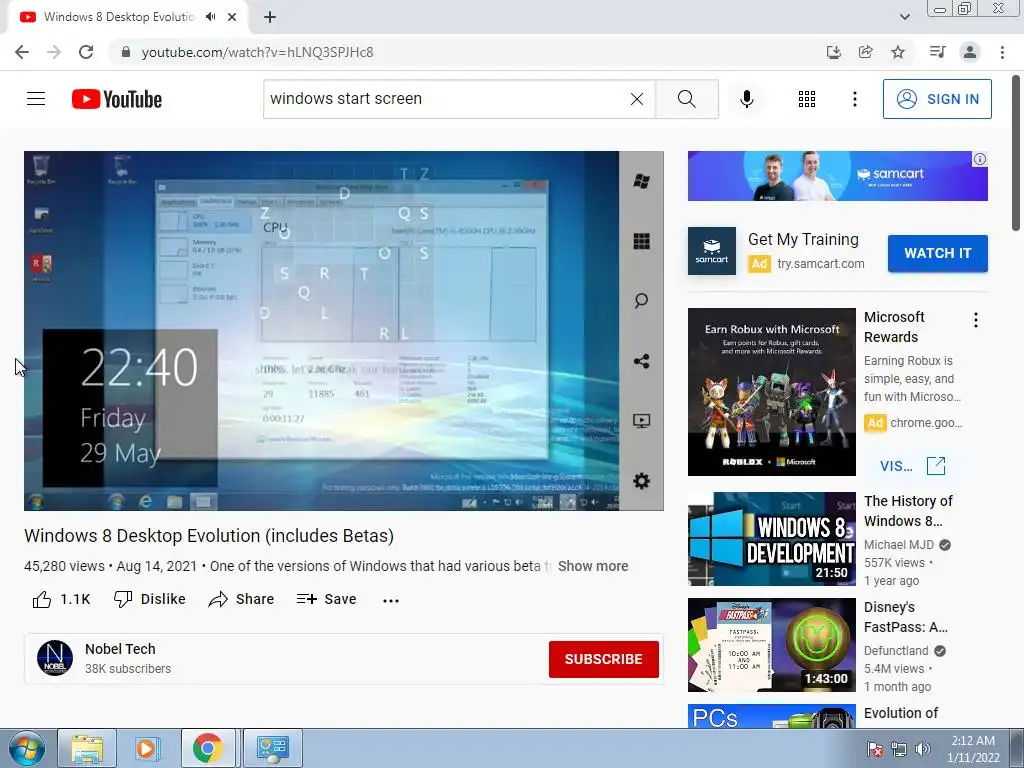Open the Chrome profile avatar
Image resolution: width=1024 pixels, height=768 pixels.
click(970, 52)
